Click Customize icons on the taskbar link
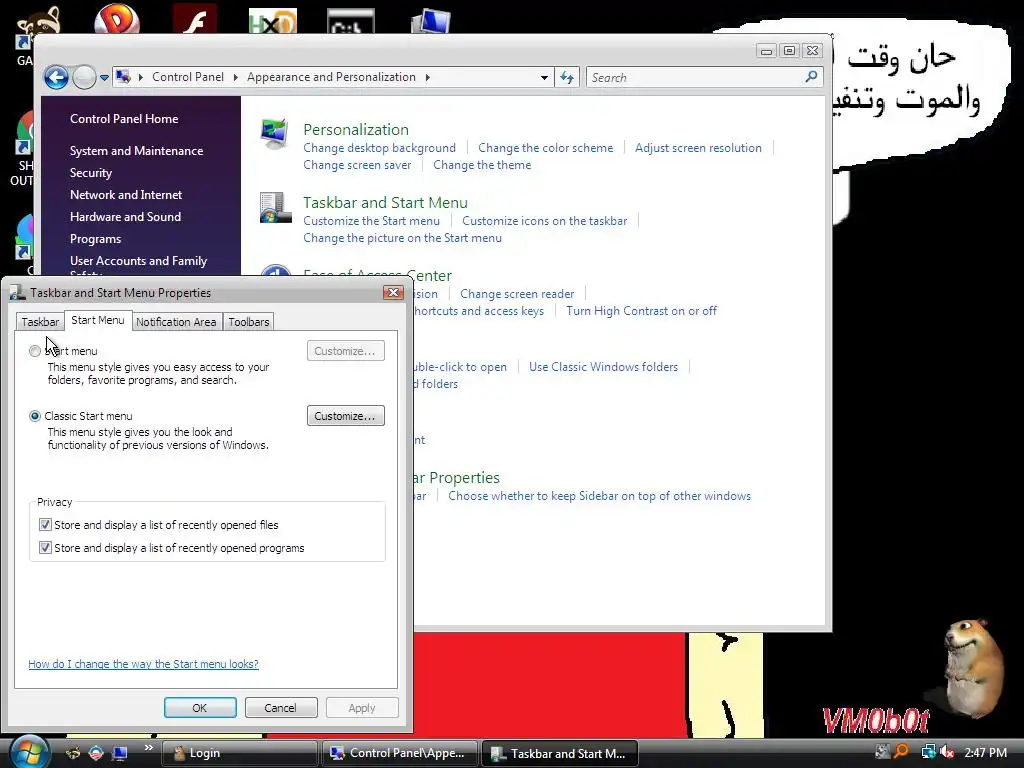 tap(545, 221)
